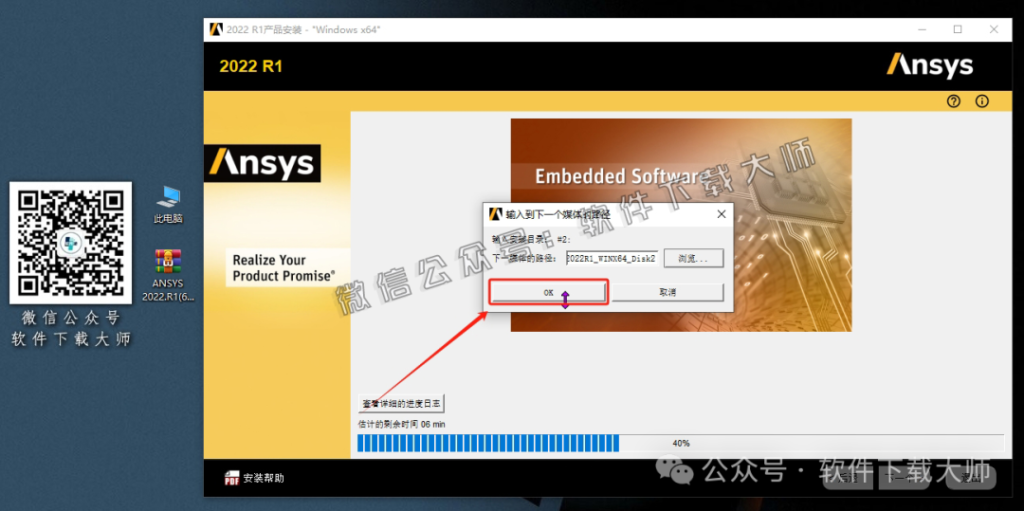Click the 取消 cancel button in dialog
The height and width of the screenshot is (511, 1024).
click(x=667, y=292)
